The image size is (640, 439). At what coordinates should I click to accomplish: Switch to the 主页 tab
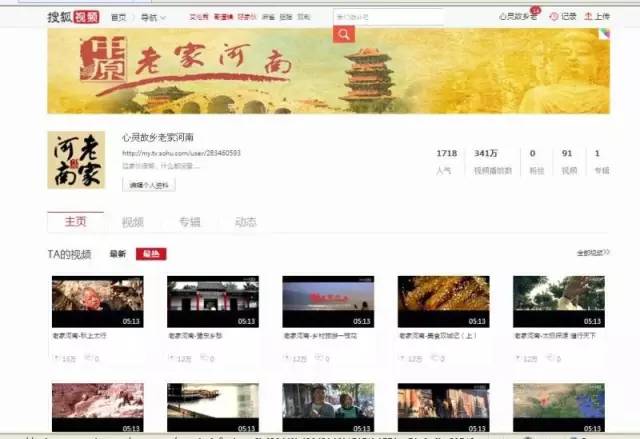(76, 222)
